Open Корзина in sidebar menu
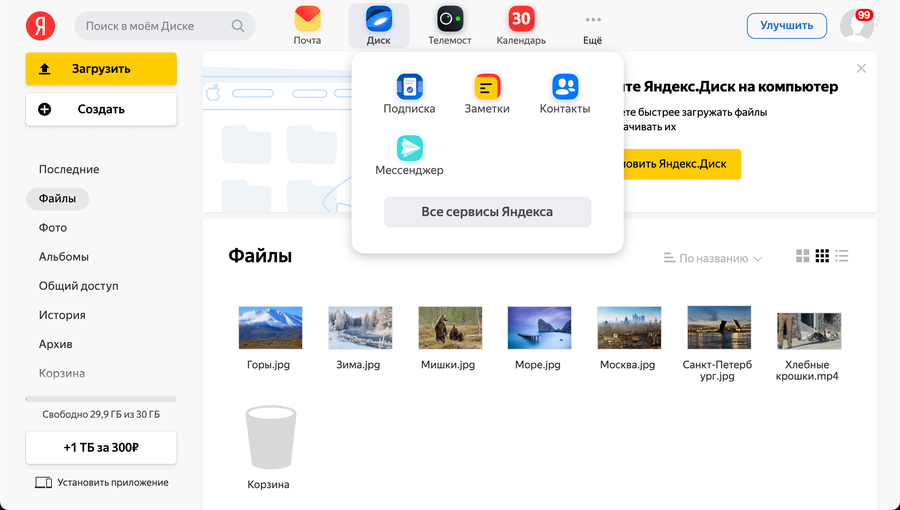This screenshot has height=510, width=900. (62, 373)
